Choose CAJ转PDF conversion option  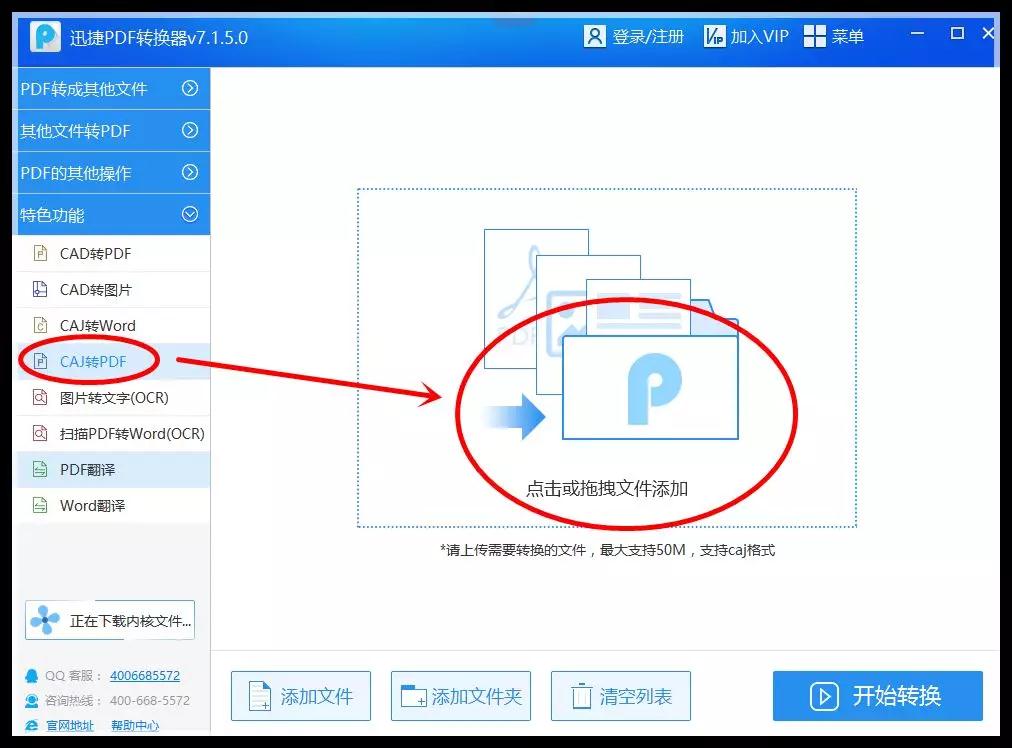pyautogui.click(x=93, y=362)
